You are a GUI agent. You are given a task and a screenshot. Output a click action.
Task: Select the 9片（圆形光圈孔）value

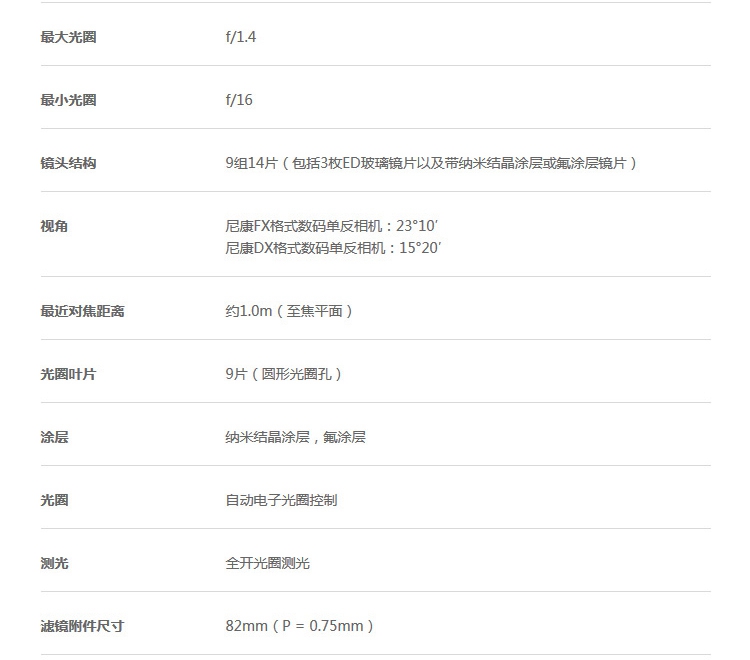pos(284,374)
